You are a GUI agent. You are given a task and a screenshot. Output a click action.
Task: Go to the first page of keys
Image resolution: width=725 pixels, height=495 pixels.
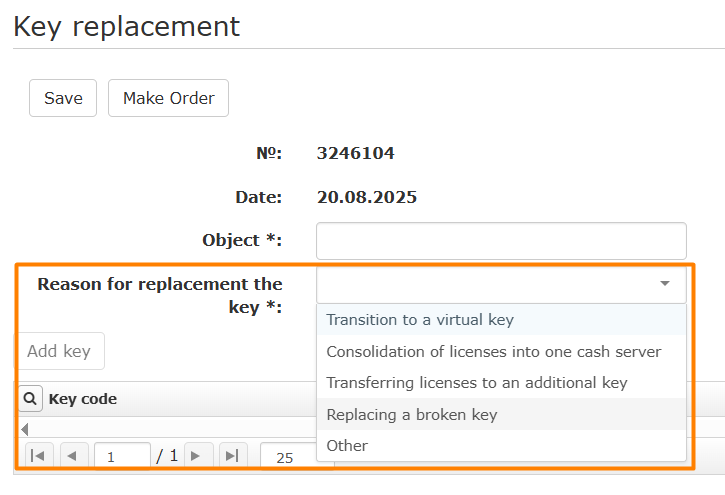click(x=37, y=456)
